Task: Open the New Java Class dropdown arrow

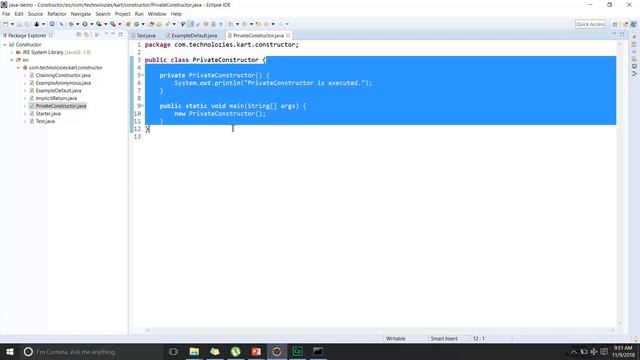Action: [x=143, y=24]
